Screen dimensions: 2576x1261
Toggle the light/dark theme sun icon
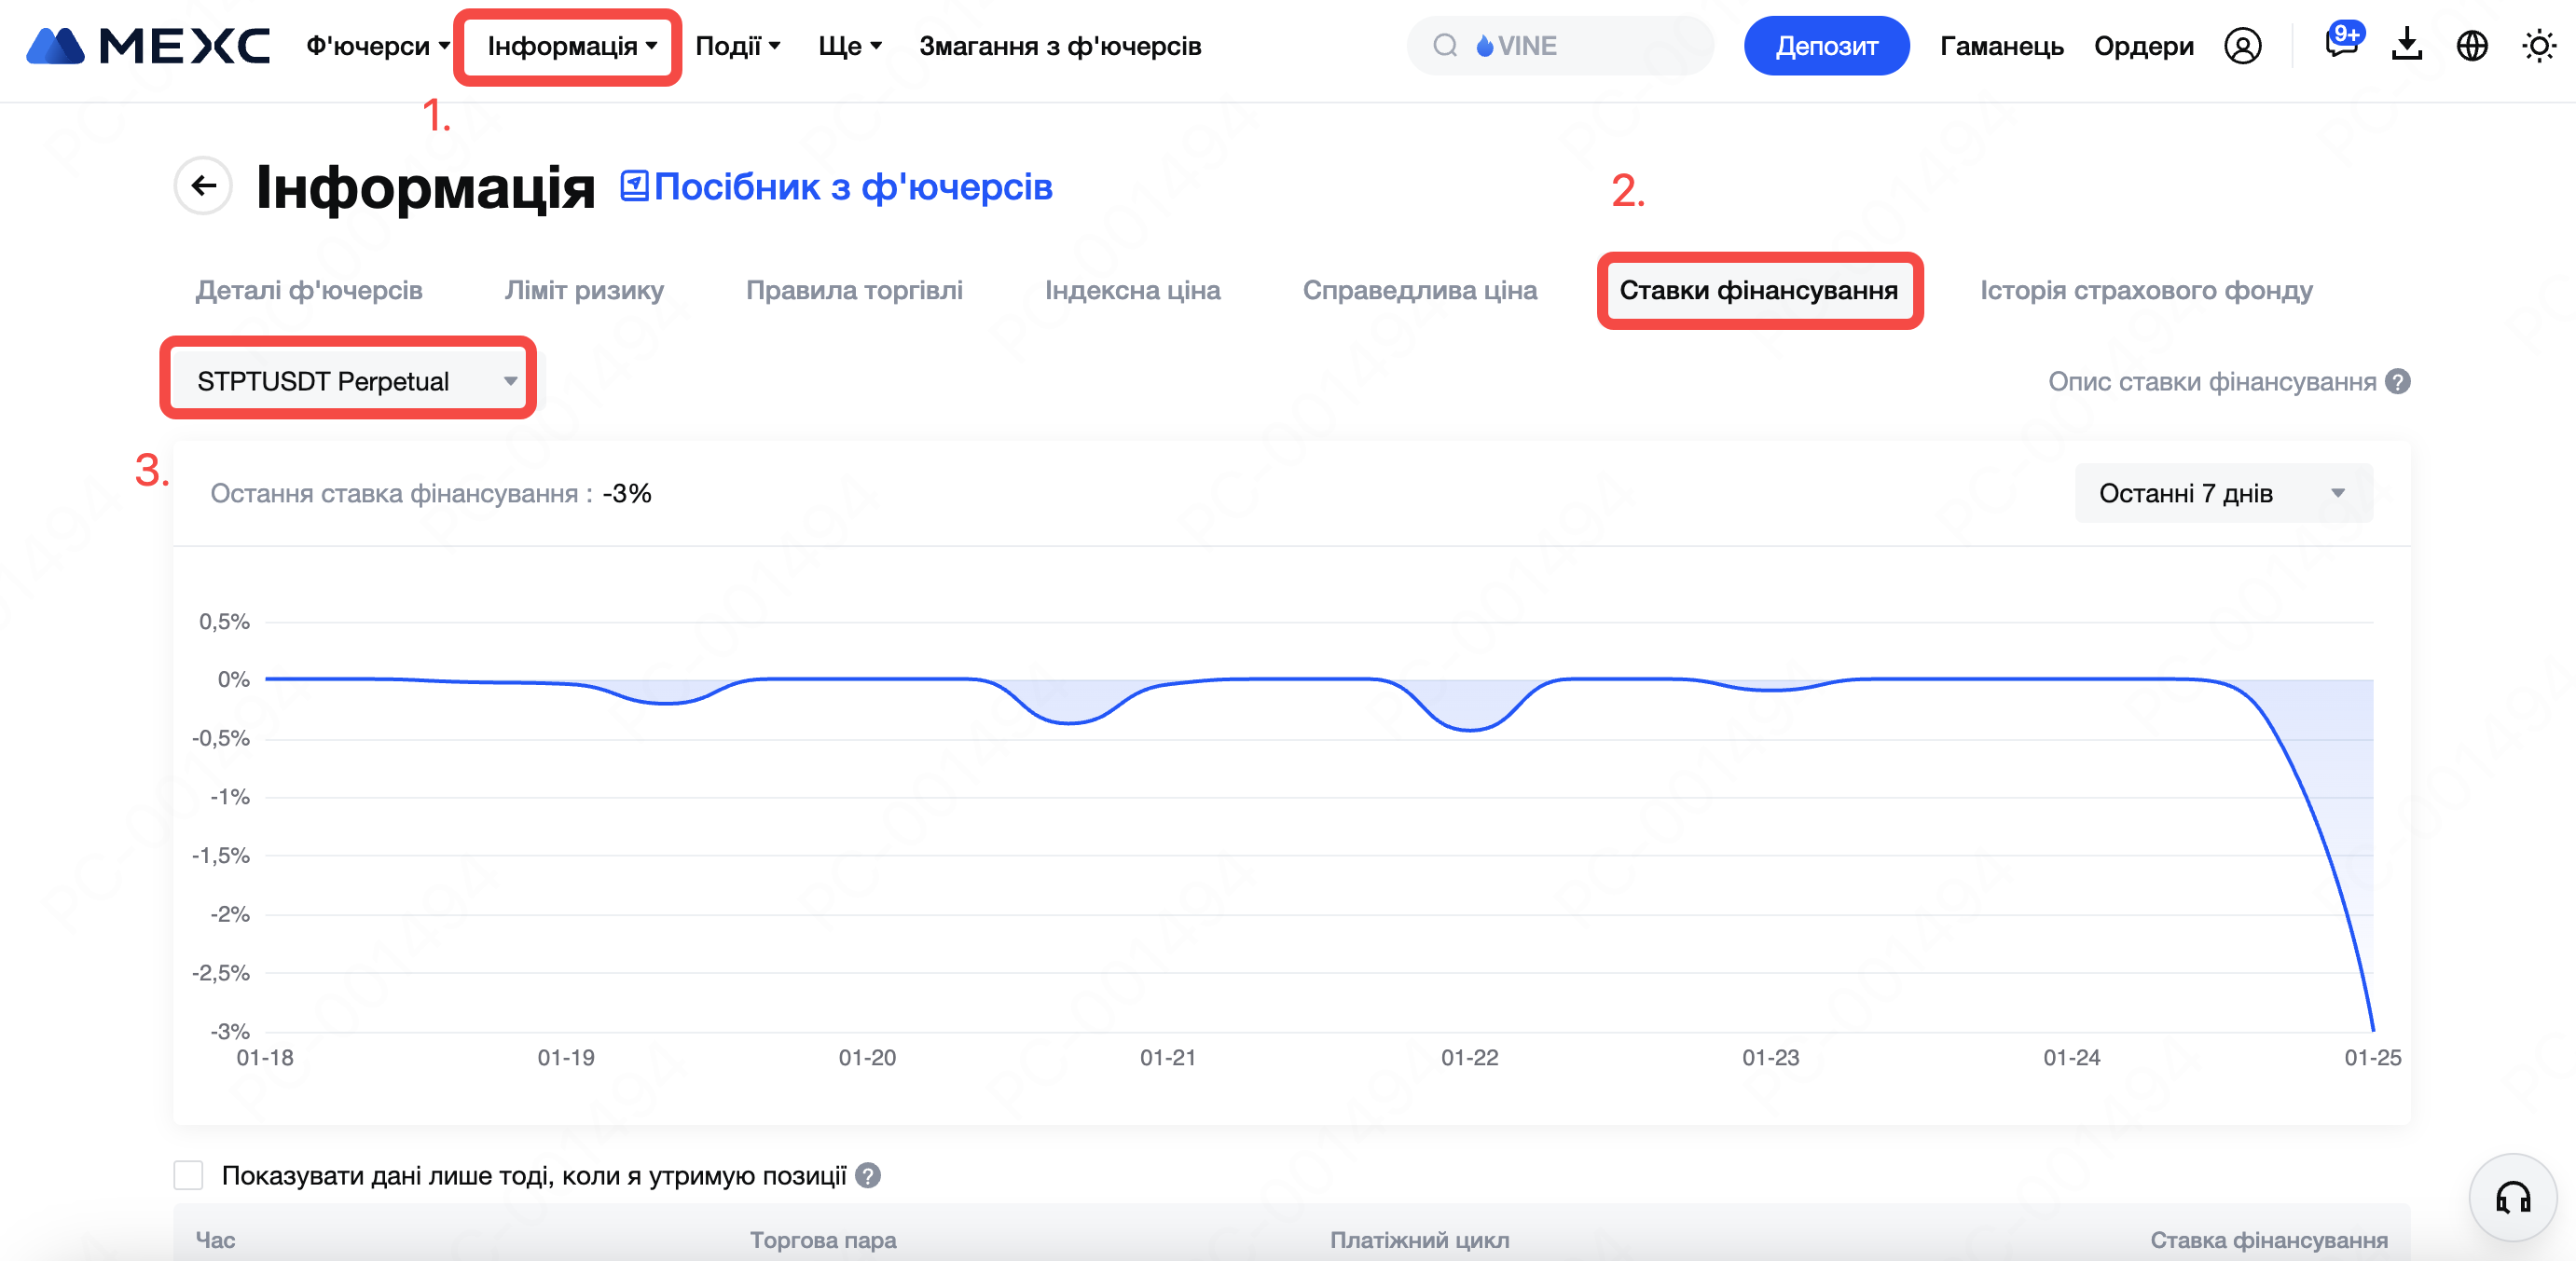[2538, 46]
